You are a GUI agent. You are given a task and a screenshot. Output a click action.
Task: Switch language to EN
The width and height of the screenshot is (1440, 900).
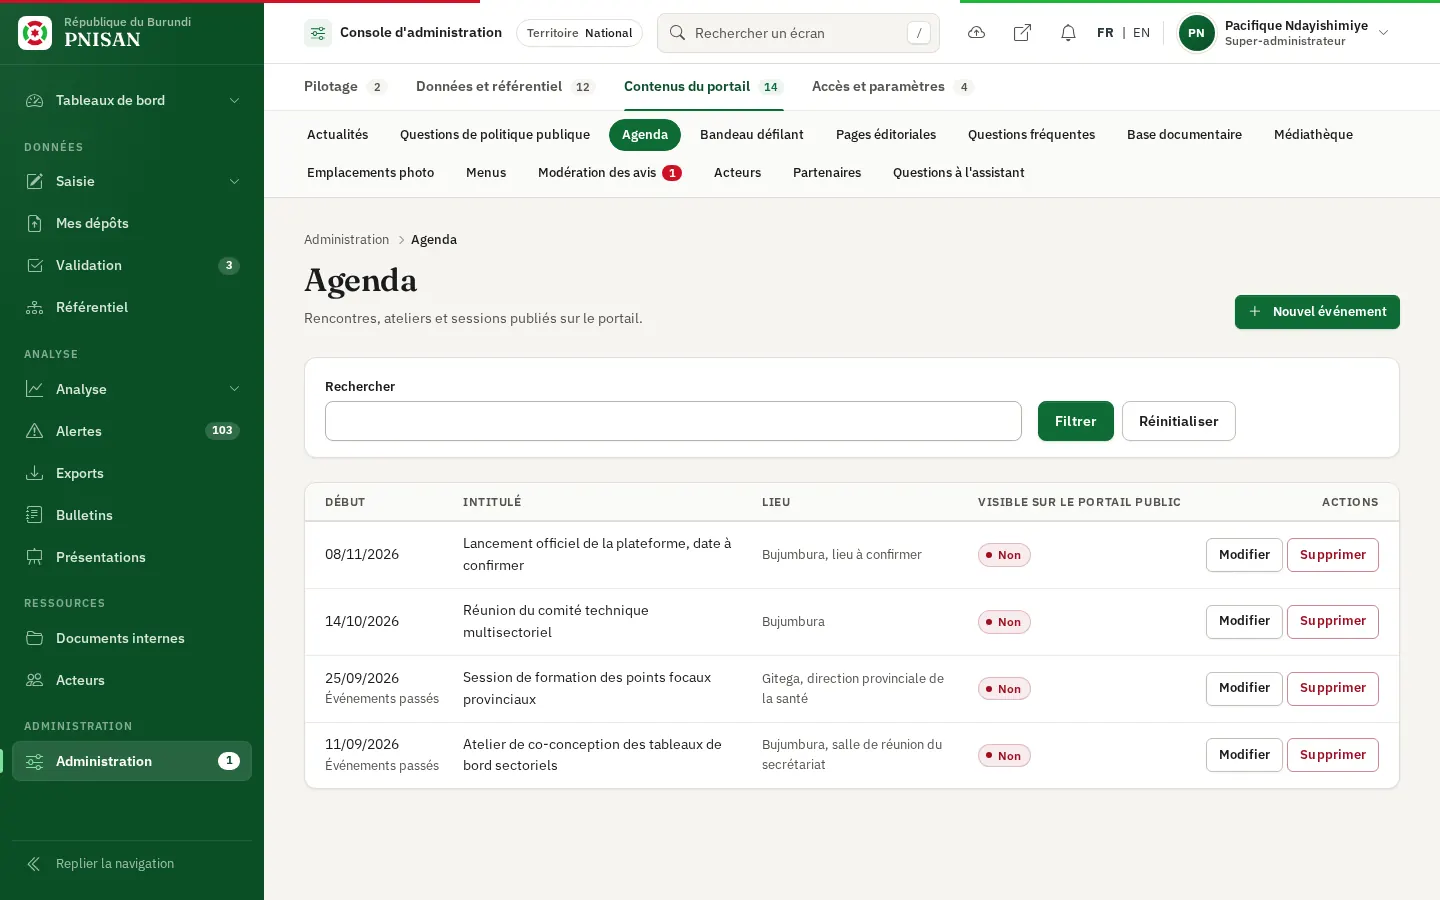(x=1142, y=33)
